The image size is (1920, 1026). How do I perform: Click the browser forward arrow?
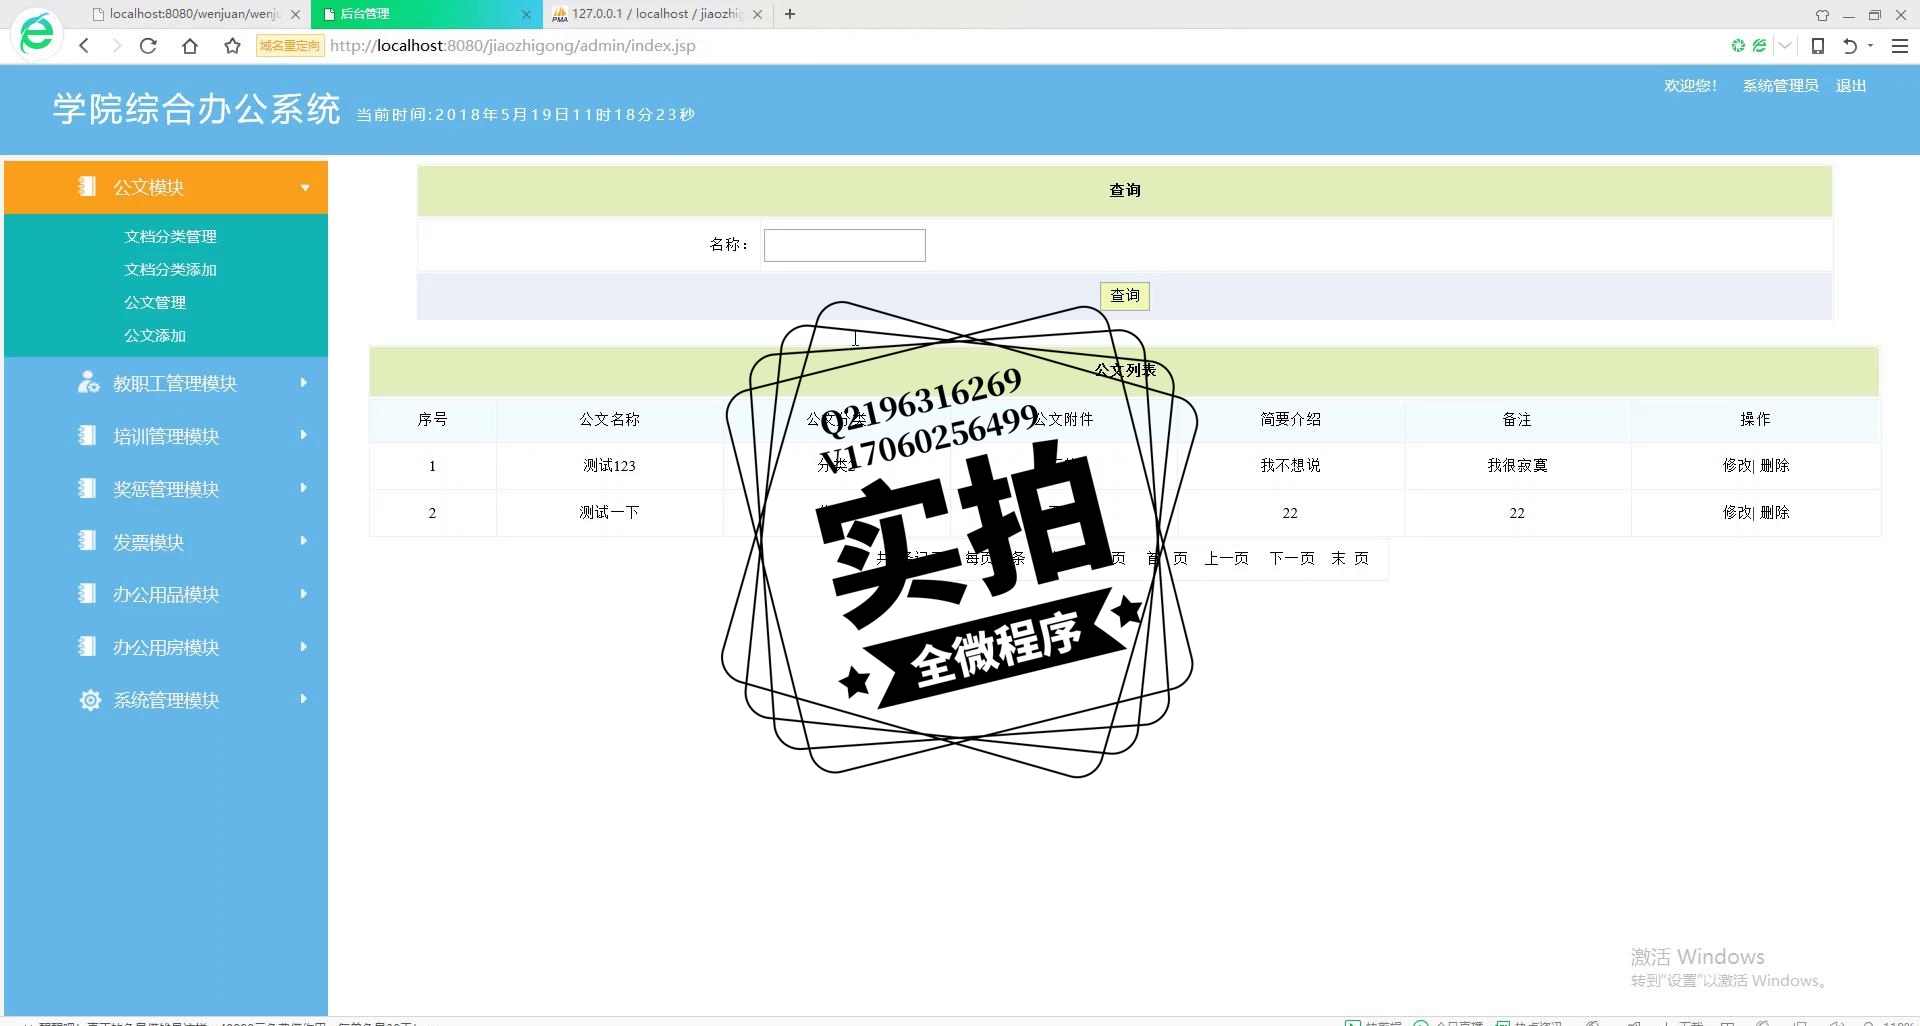116,46
